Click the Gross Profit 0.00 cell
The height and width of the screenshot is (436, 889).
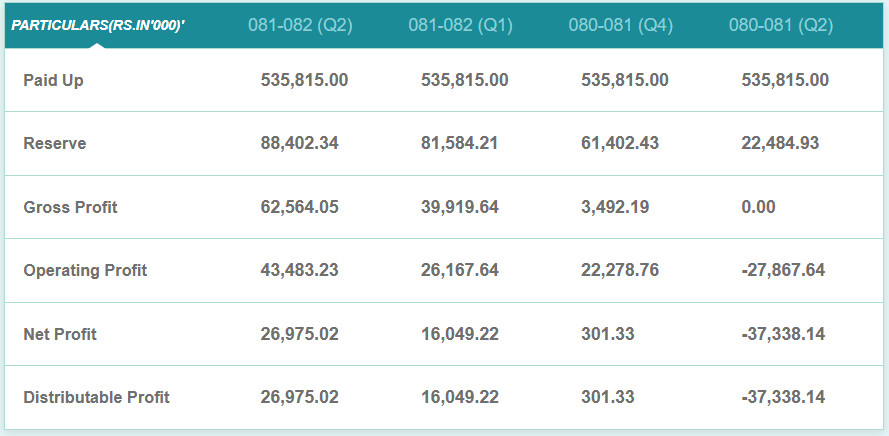(x=758, y=207)
